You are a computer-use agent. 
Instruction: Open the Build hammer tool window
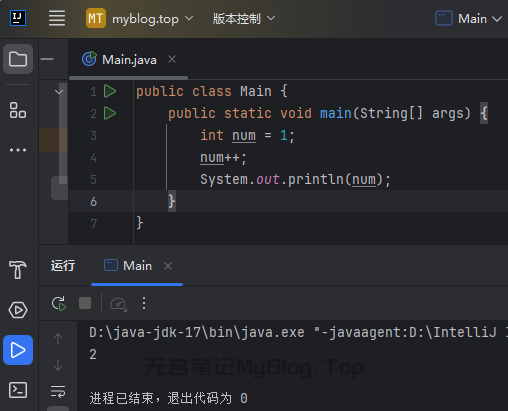point(18,269)
